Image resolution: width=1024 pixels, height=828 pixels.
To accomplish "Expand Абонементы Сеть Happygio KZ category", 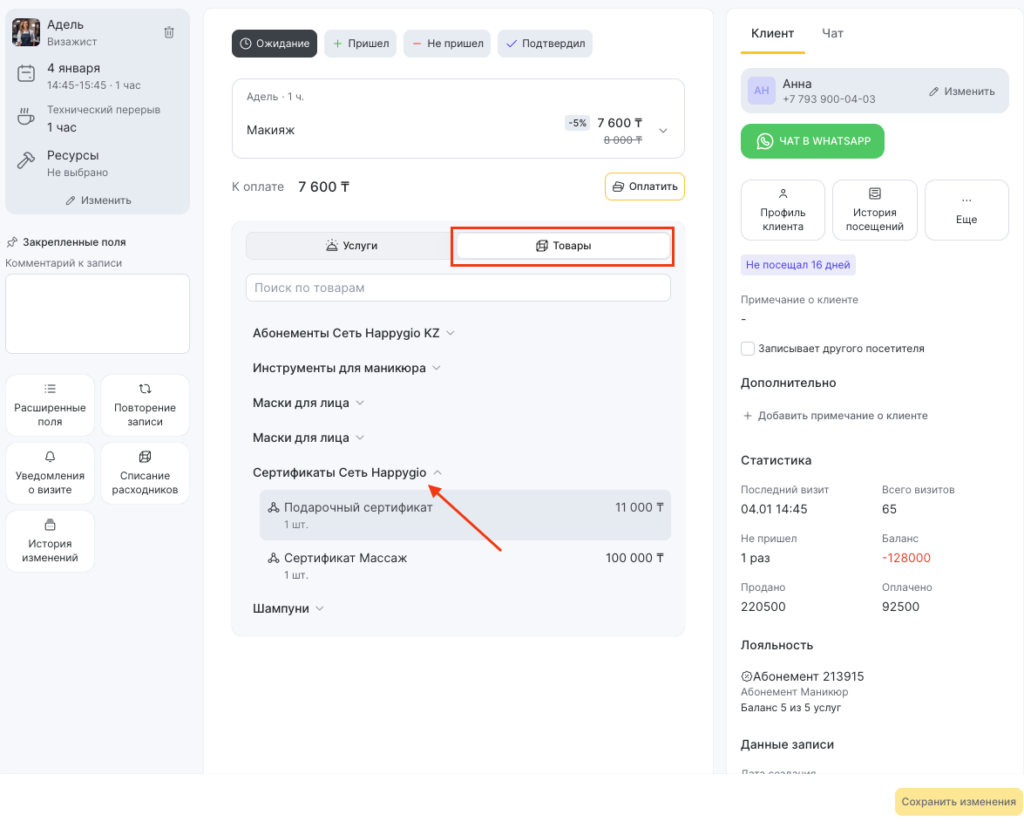I will (x=354, y=333).
